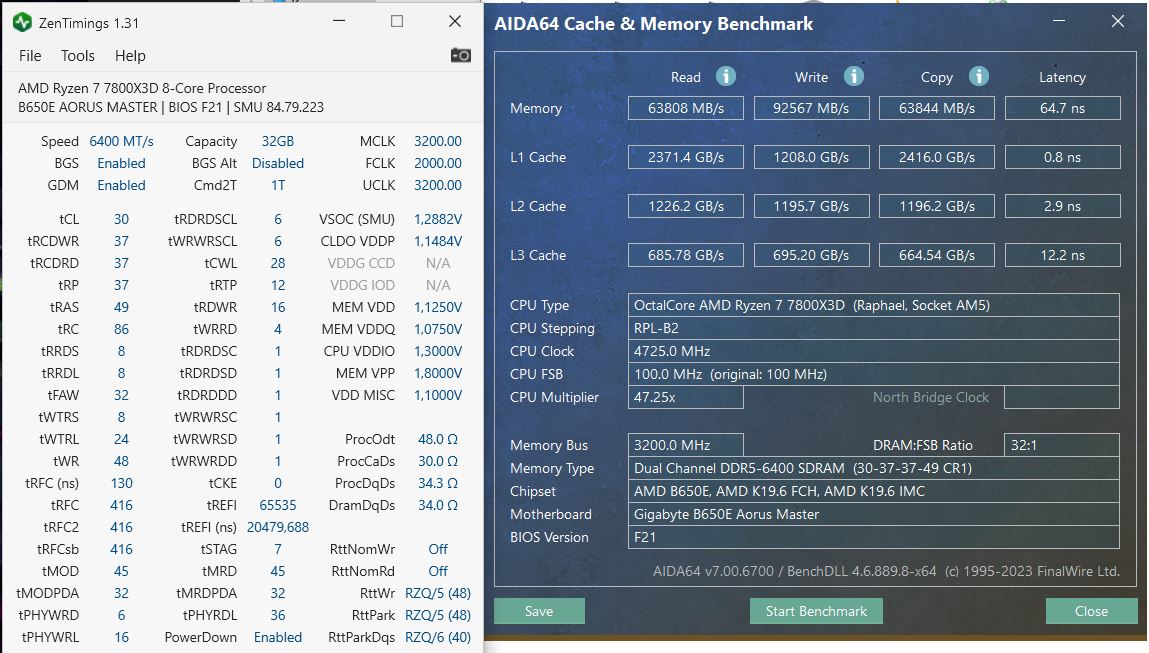Click Memory Latency value 64.7 ns

tap(1063, 108)
